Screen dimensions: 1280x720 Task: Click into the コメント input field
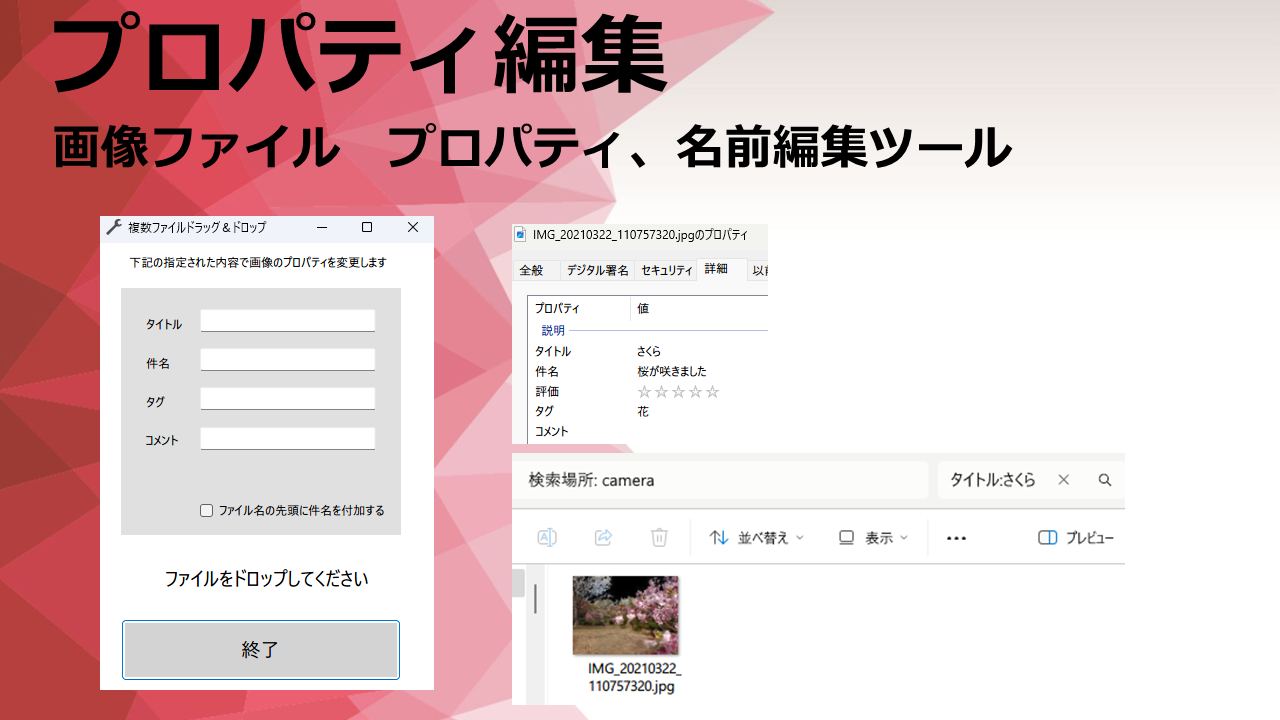coord(287,439)
